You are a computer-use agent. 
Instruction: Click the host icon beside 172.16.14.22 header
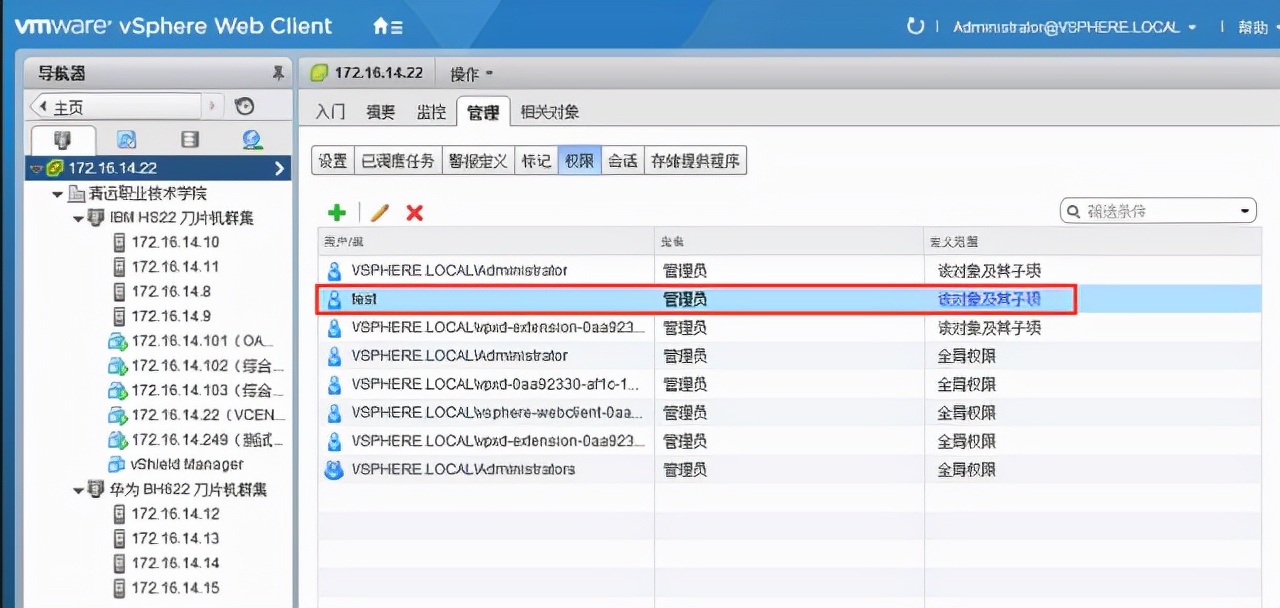pyautogui.click(x=318, y=71)
